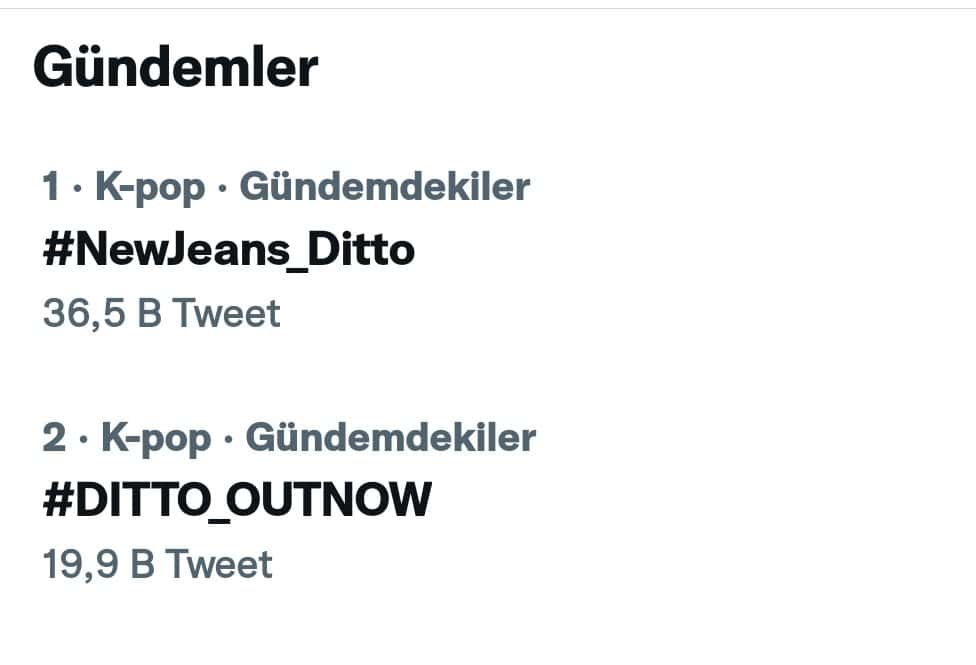Click the 36,5 B figure

point(101,314)
